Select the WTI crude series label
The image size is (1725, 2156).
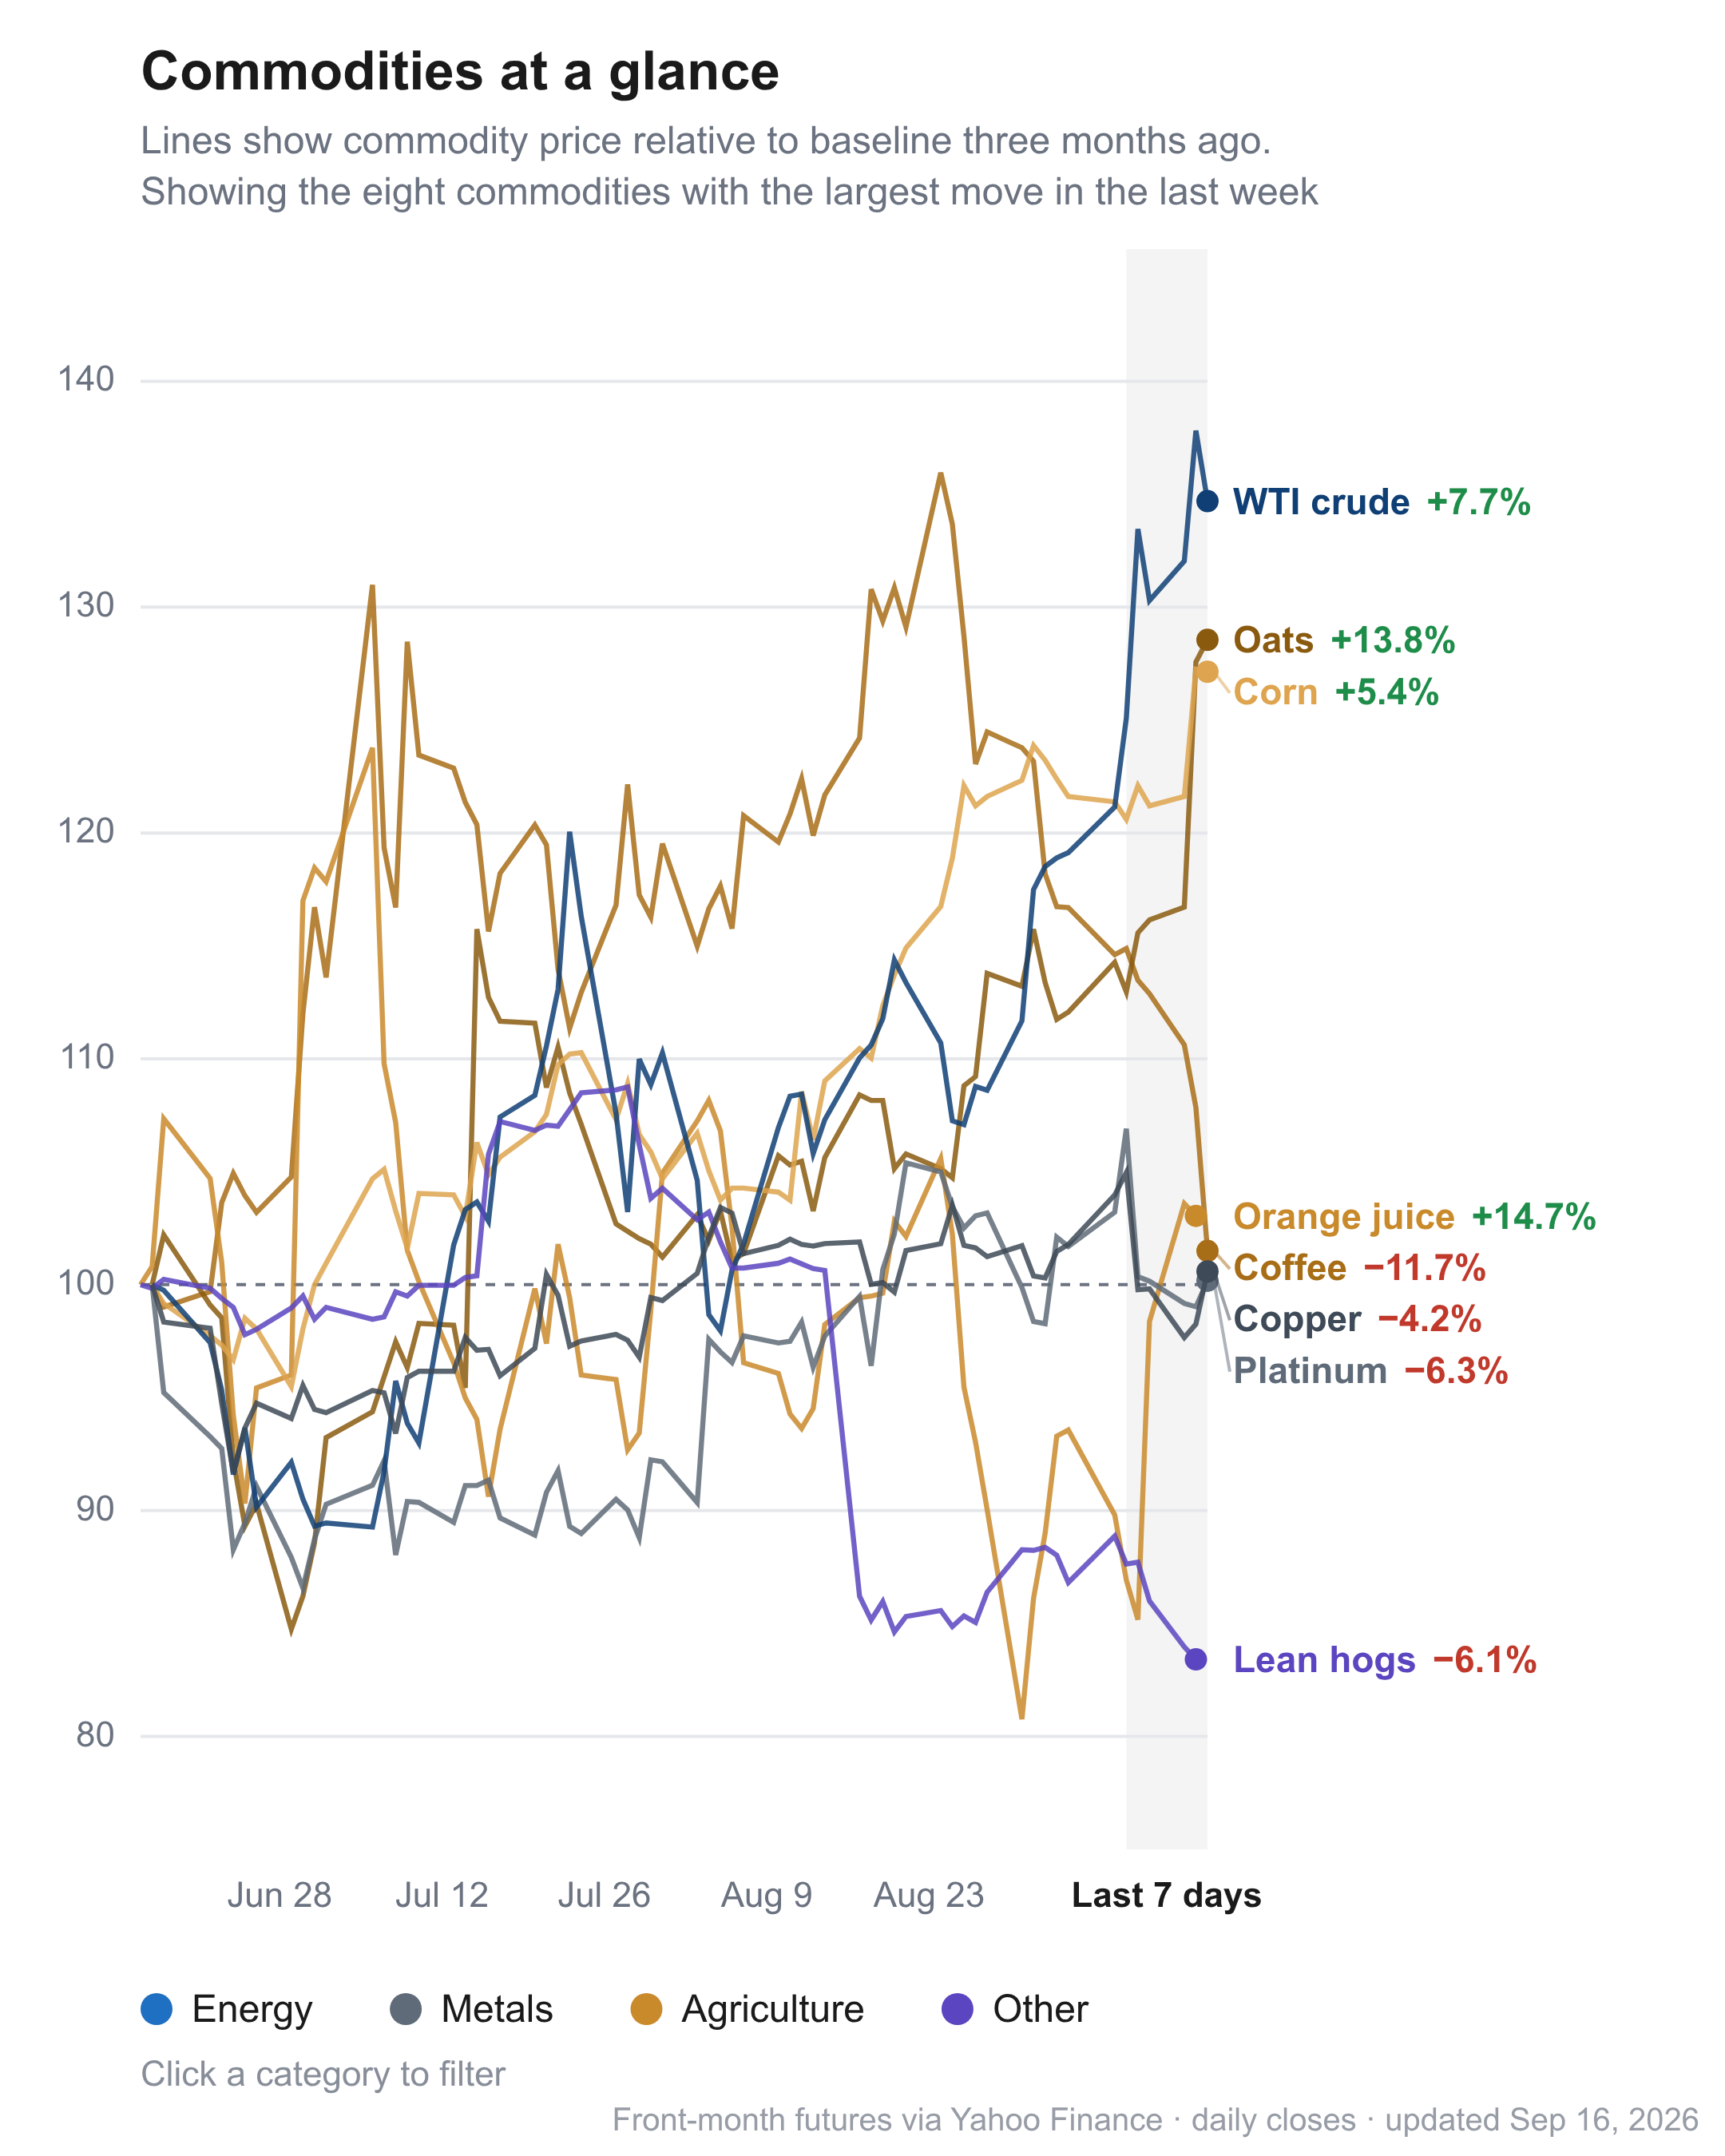(x=1321, y=502)
